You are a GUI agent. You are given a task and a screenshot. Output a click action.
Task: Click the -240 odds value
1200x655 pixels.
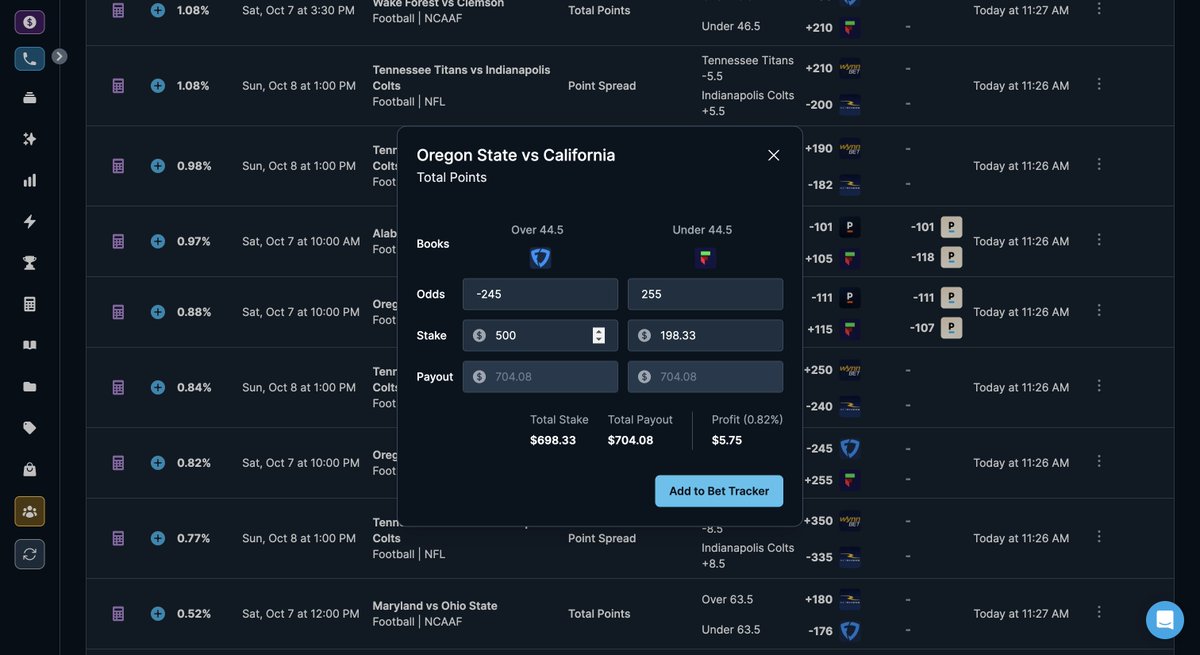click(819, 406)
